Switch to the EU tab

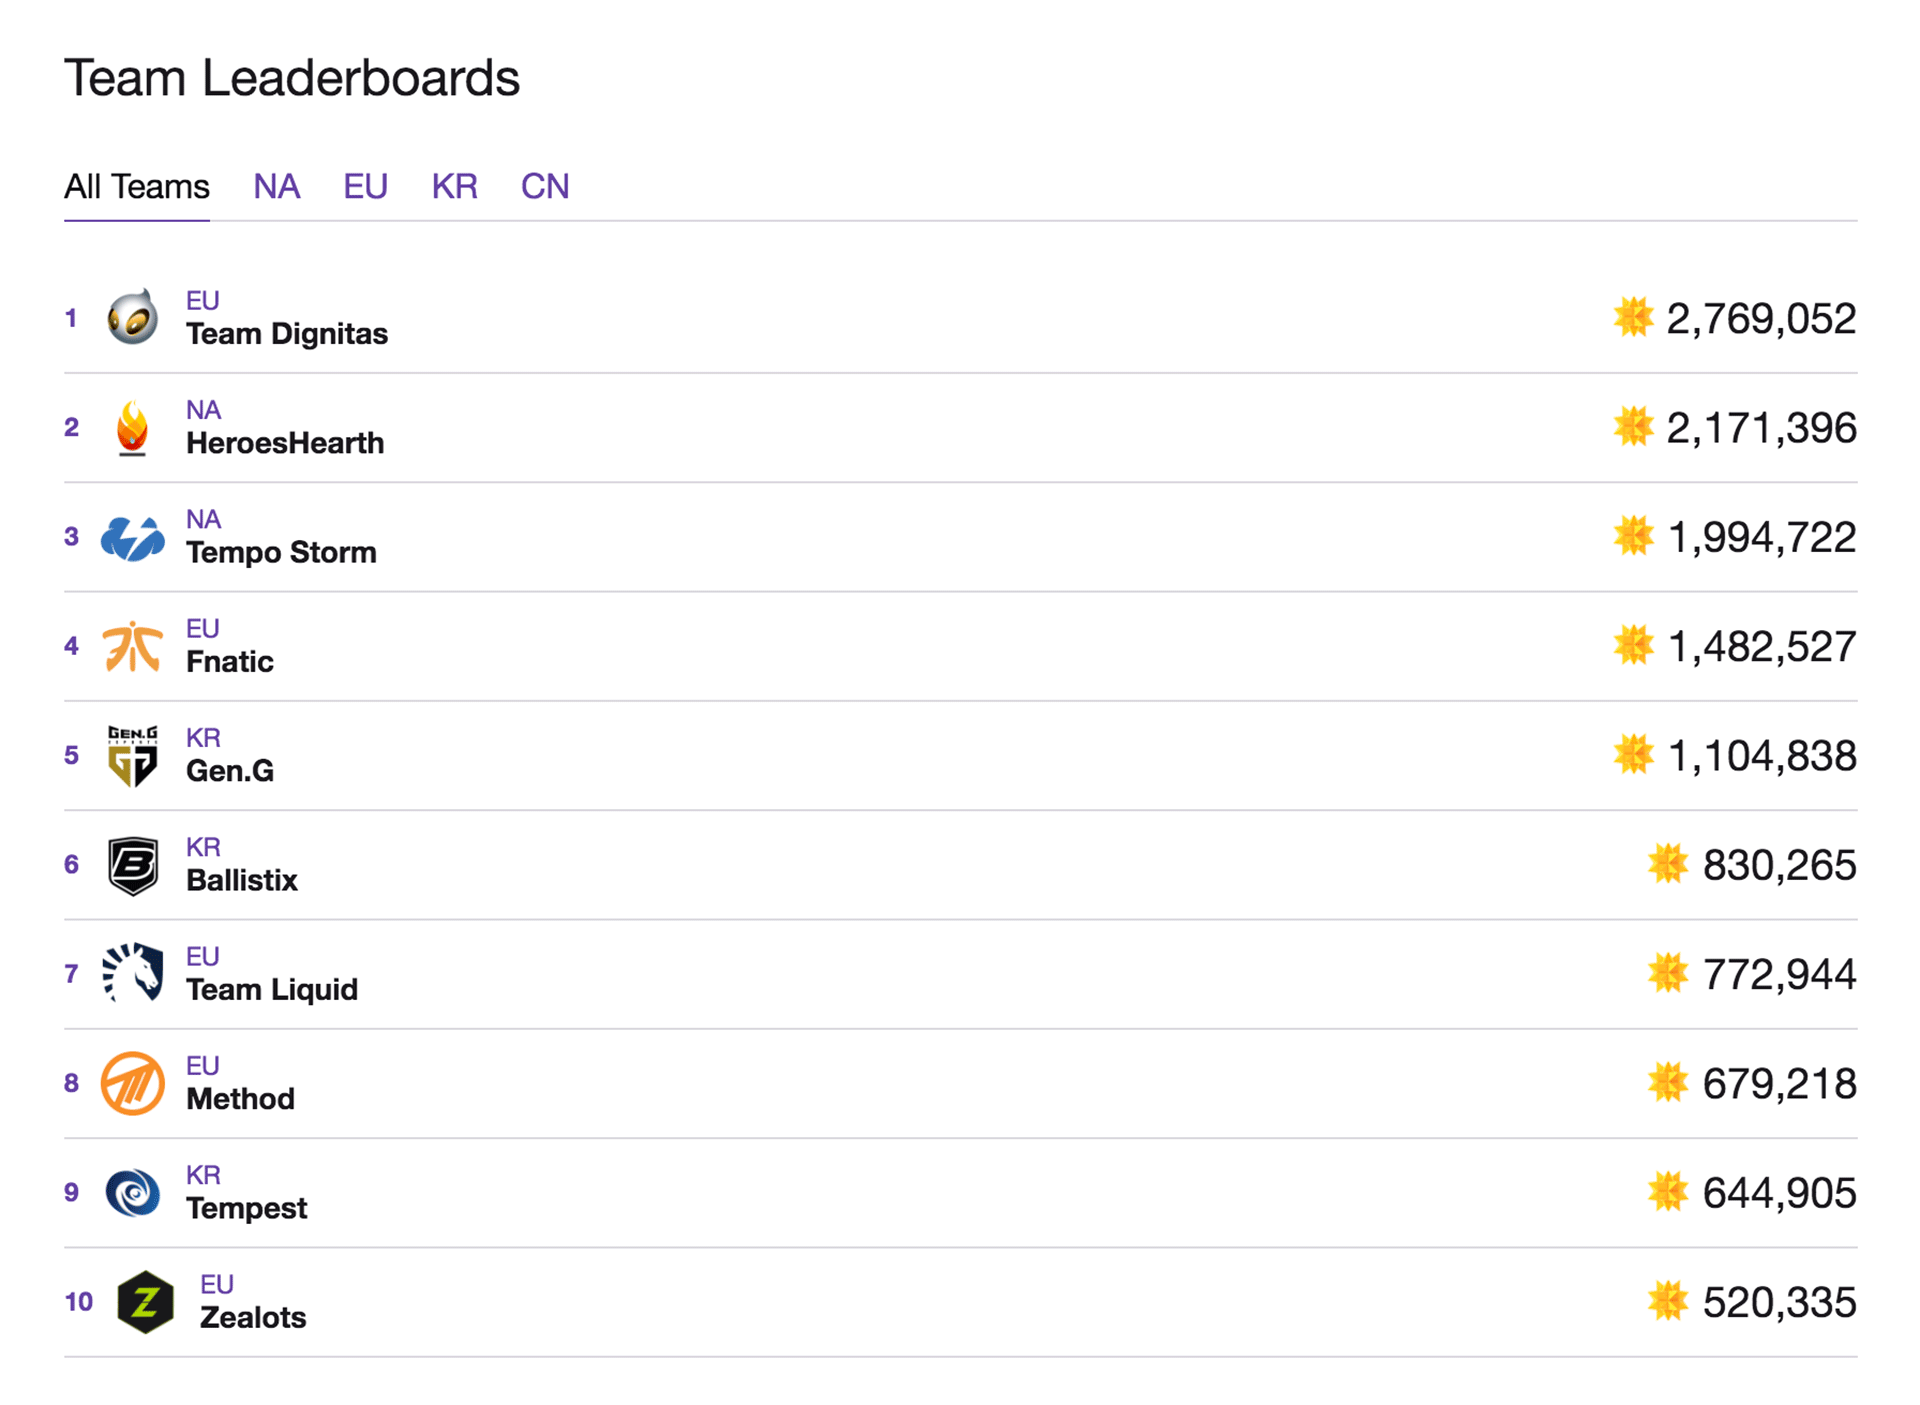[365, 187]
